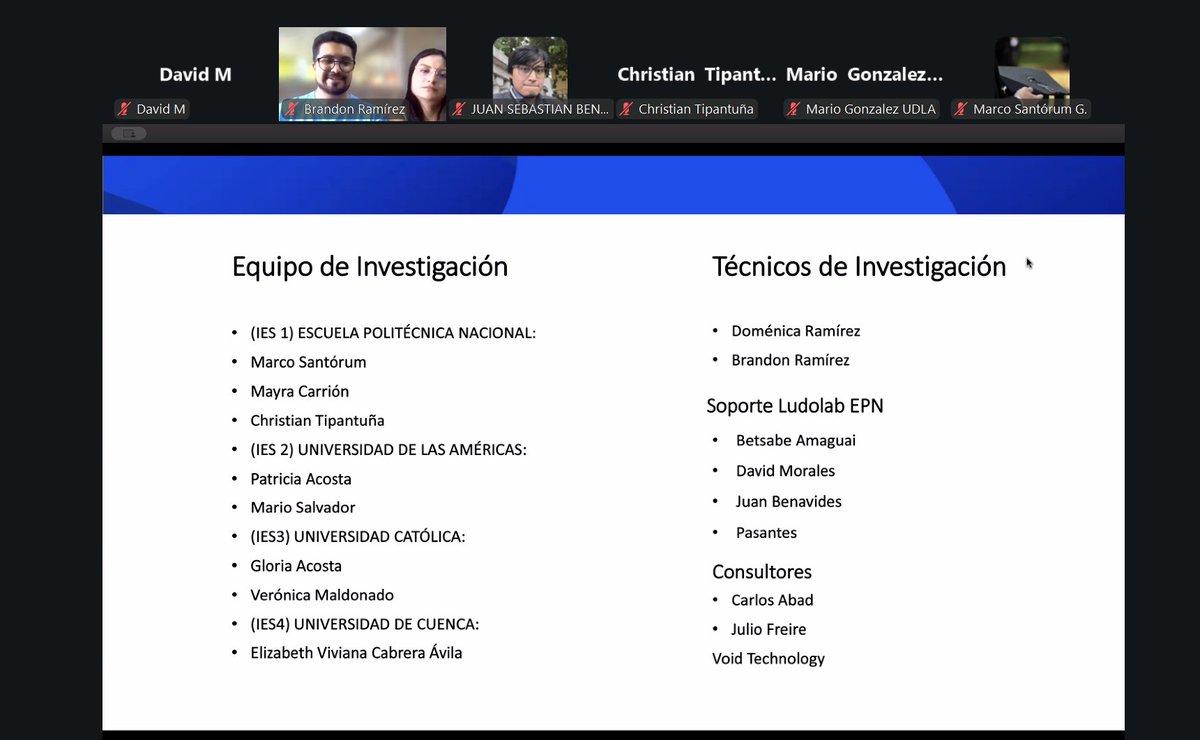This screenshot has height=740, width=1200.
Task: Click the Mario Gonzalez UDLA name label
Action: point(871,109)
